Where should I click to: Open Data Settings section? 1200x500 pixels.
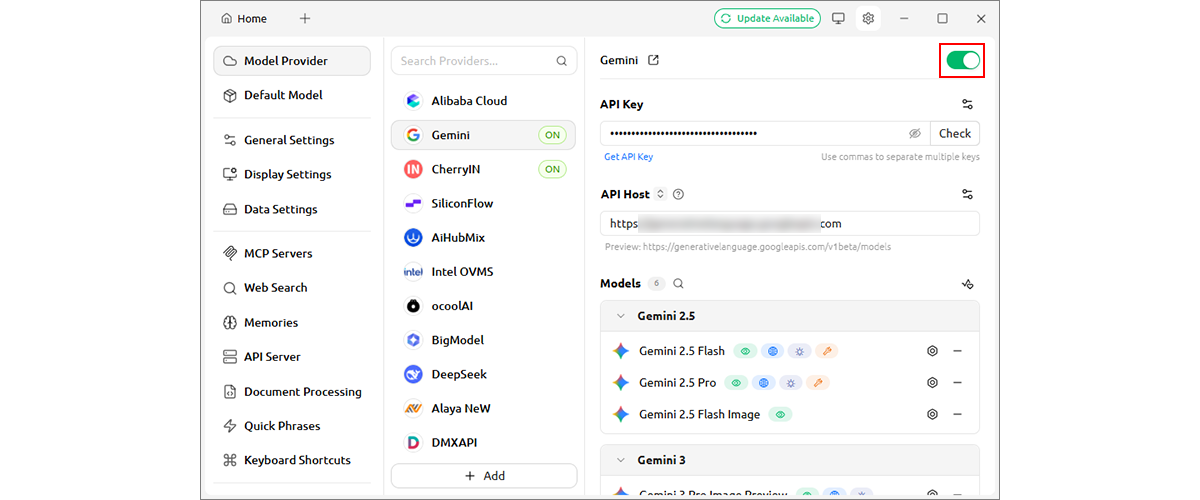(x=292, y=209)
